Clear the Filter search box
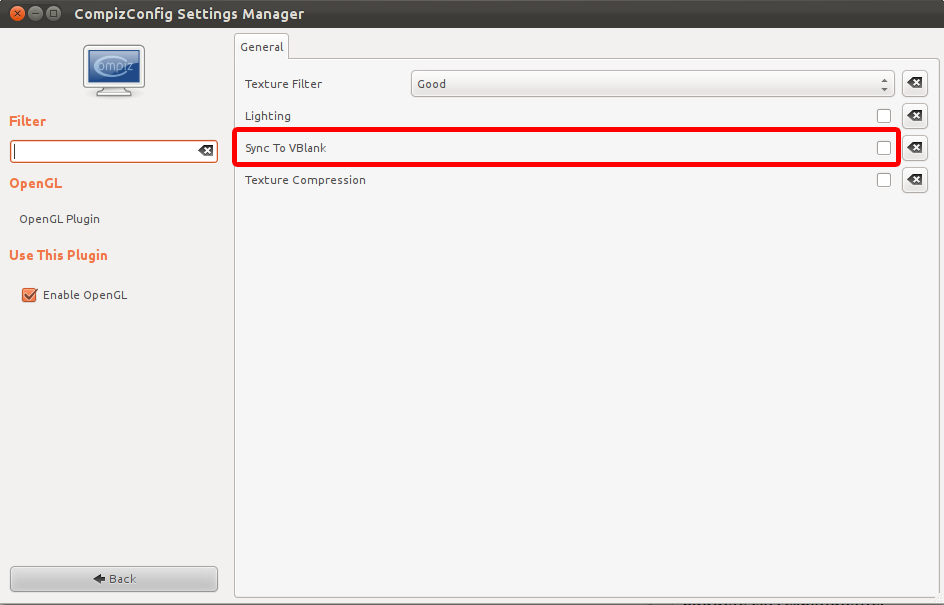 click(x=206, y=151)
